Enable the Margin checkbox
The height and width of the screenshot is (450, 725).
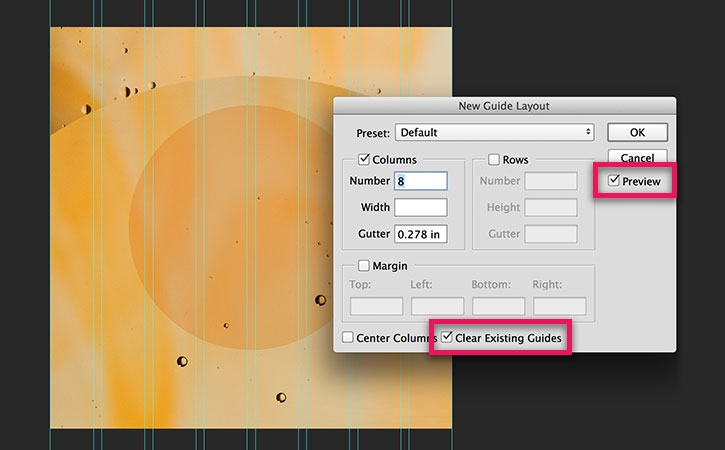tap(364, 265)
